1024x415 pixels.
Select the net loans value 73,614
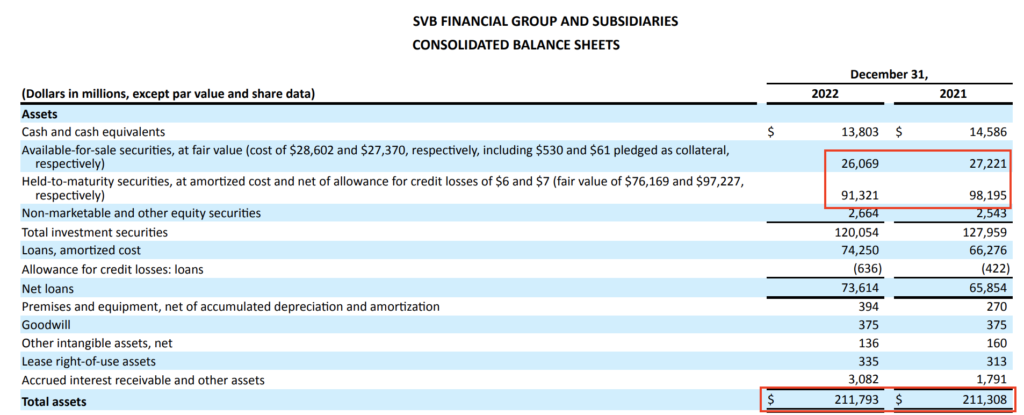[x=862, y=288]
